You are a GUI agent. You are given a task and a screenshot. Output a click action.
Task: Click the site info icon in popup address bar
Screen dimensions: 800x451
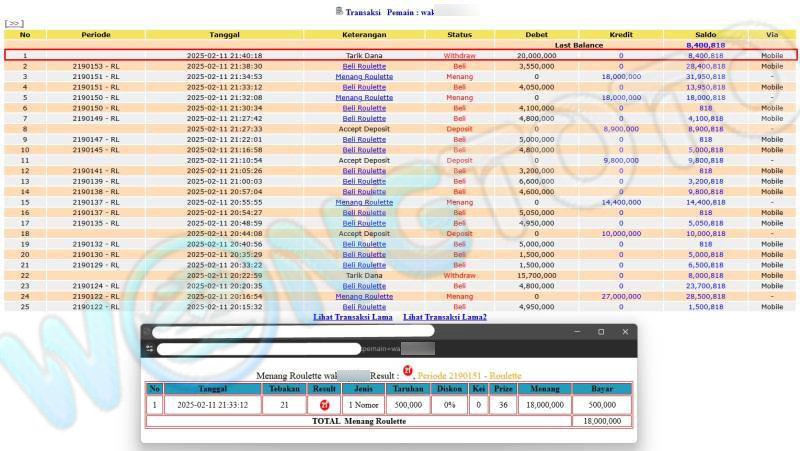coord(149,348)
